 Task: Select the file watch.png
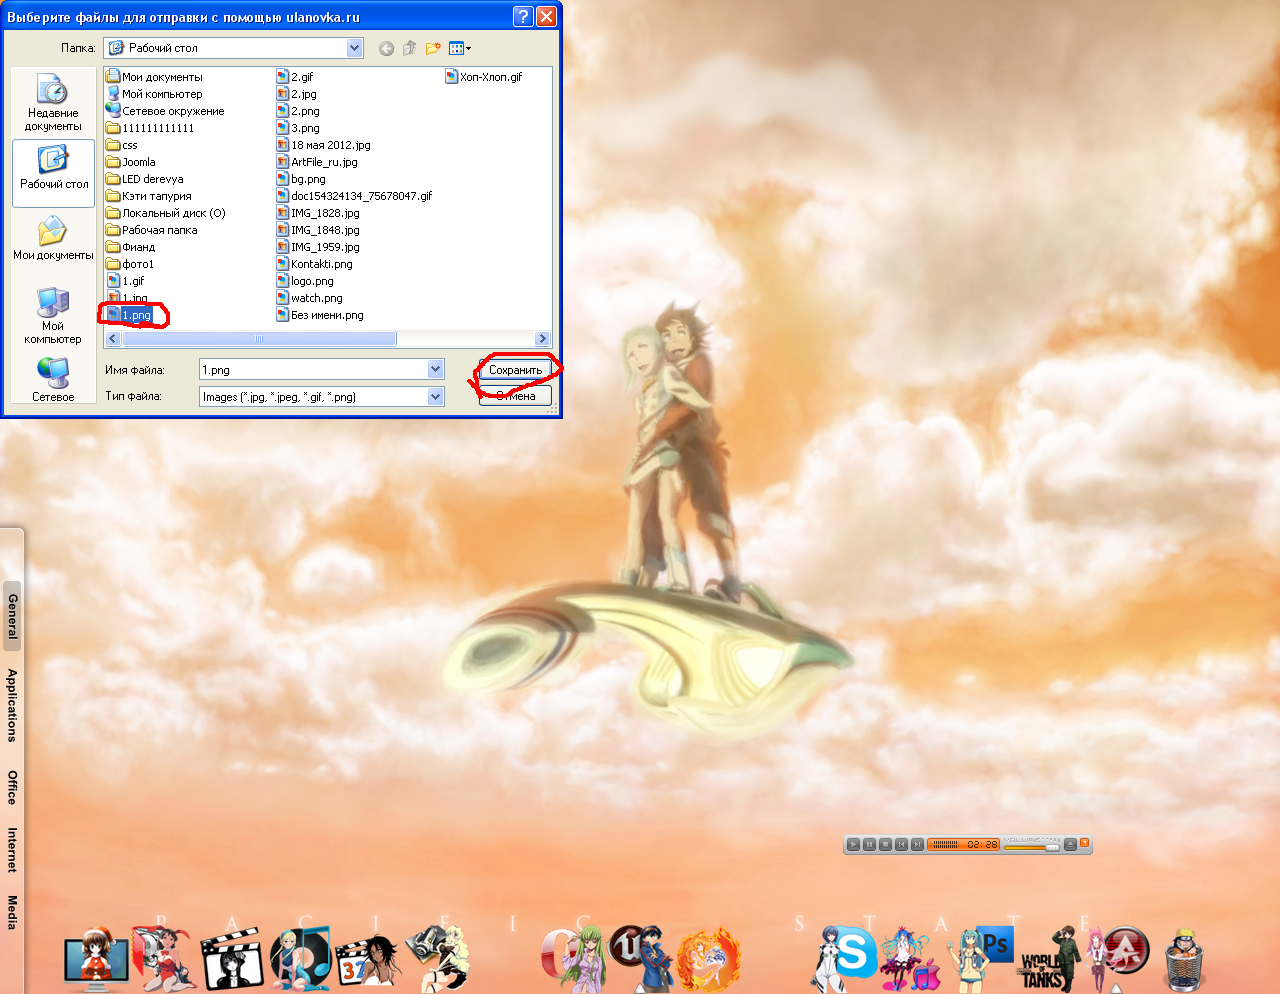pyautogui.click(x=309, y=298)
